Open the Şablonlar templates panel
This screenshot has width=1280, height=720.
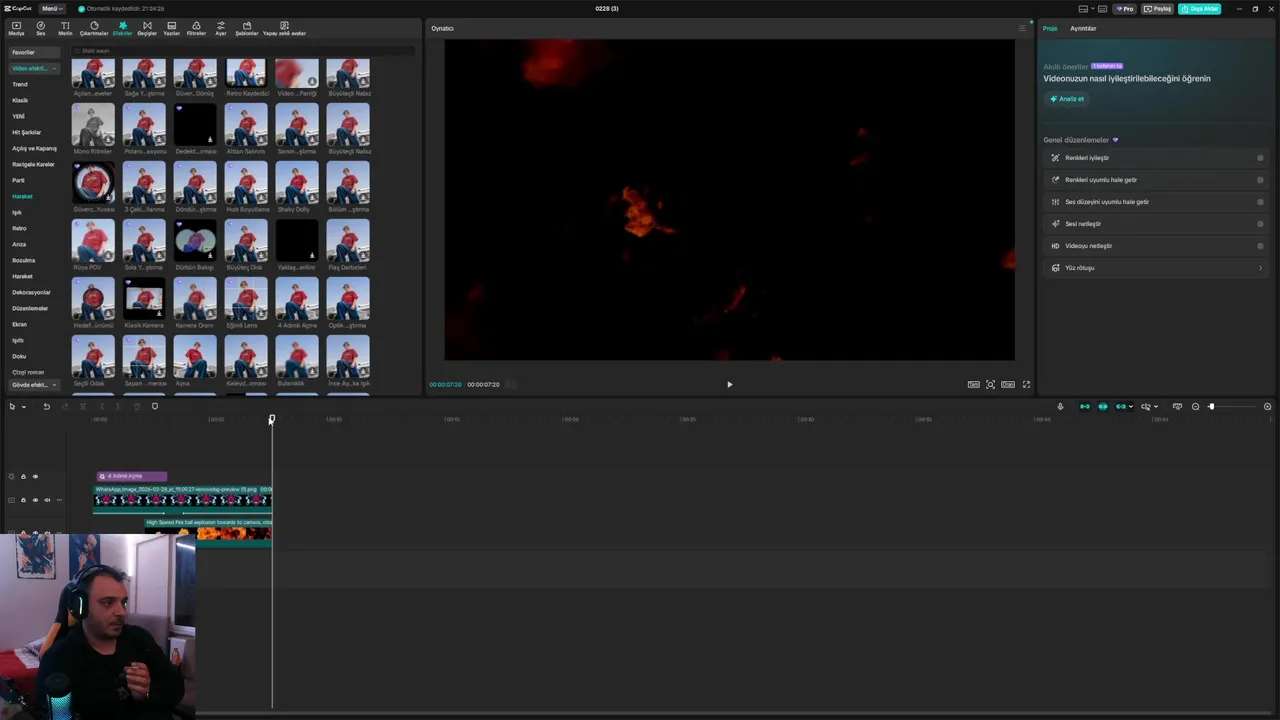point(247,28)
